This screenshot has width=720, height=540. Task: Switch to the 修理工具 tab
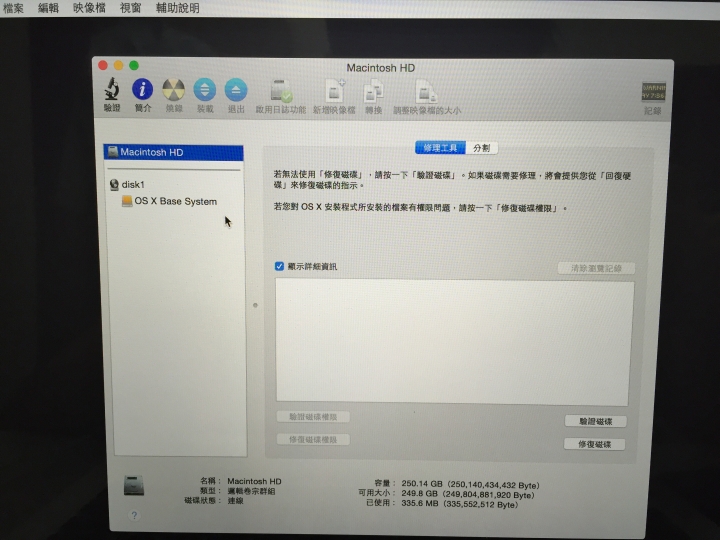(x=440, y=148)
